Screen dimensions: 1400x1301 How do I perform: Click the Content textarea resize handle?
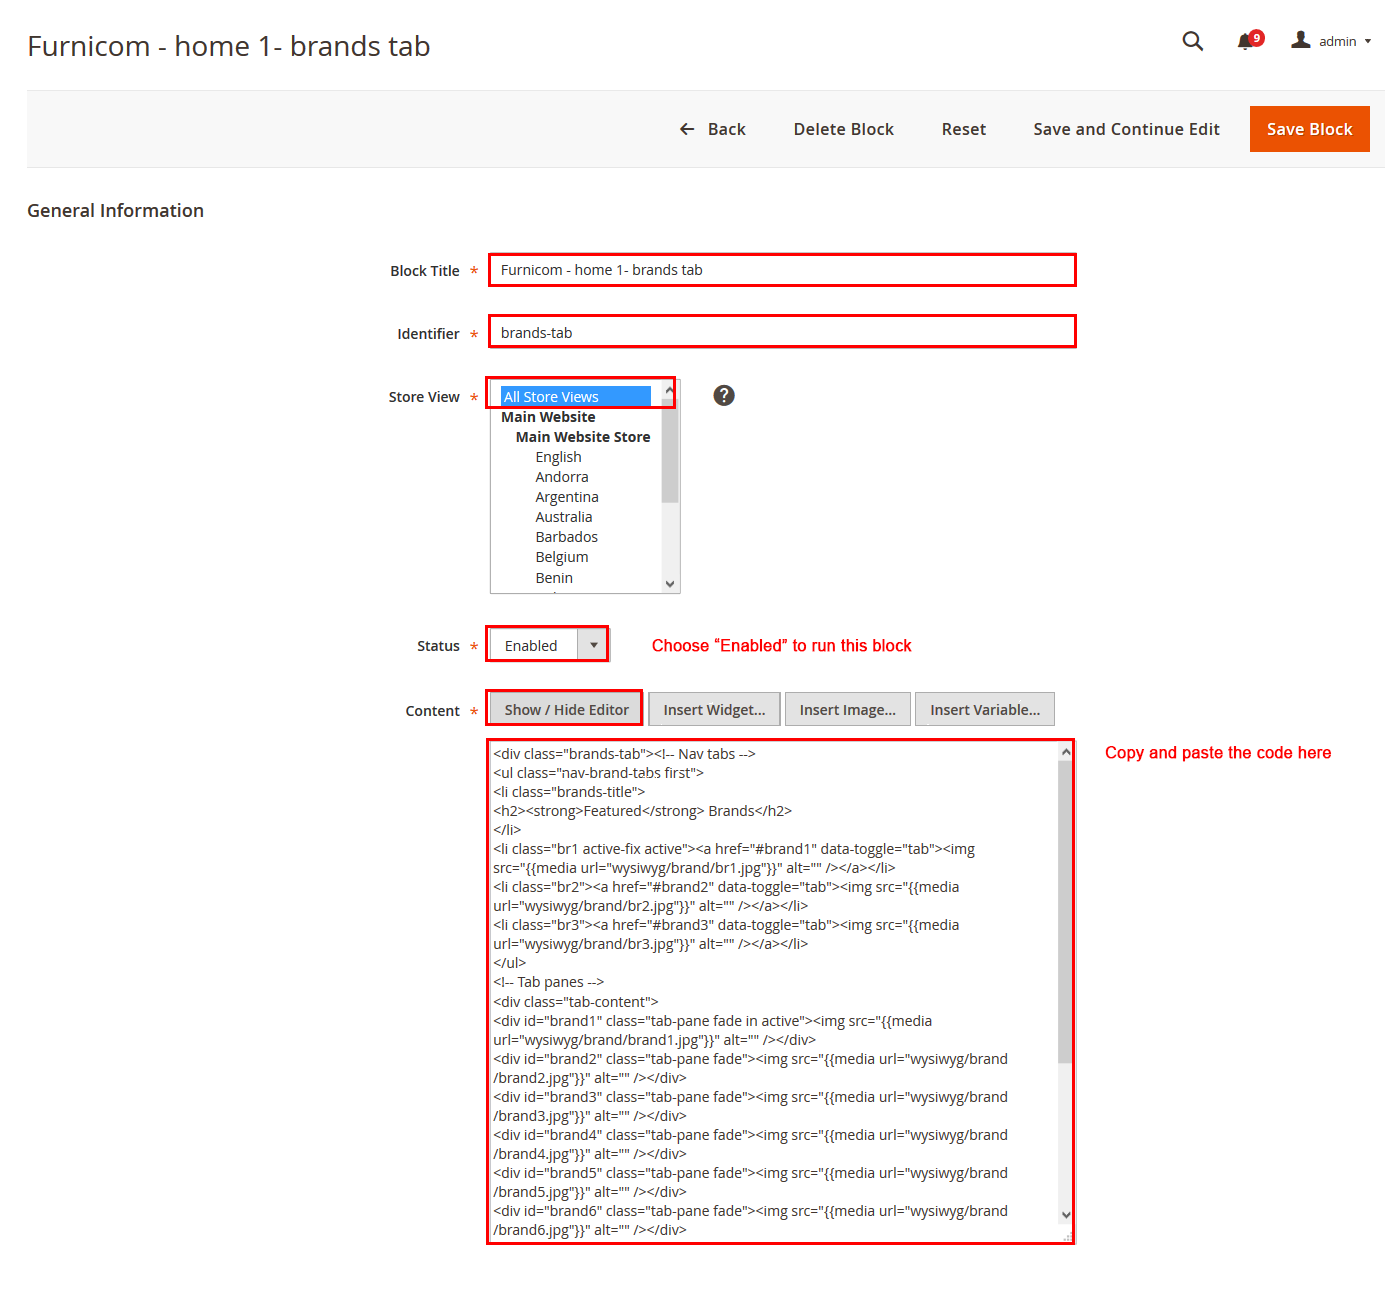[1067, 1236]
